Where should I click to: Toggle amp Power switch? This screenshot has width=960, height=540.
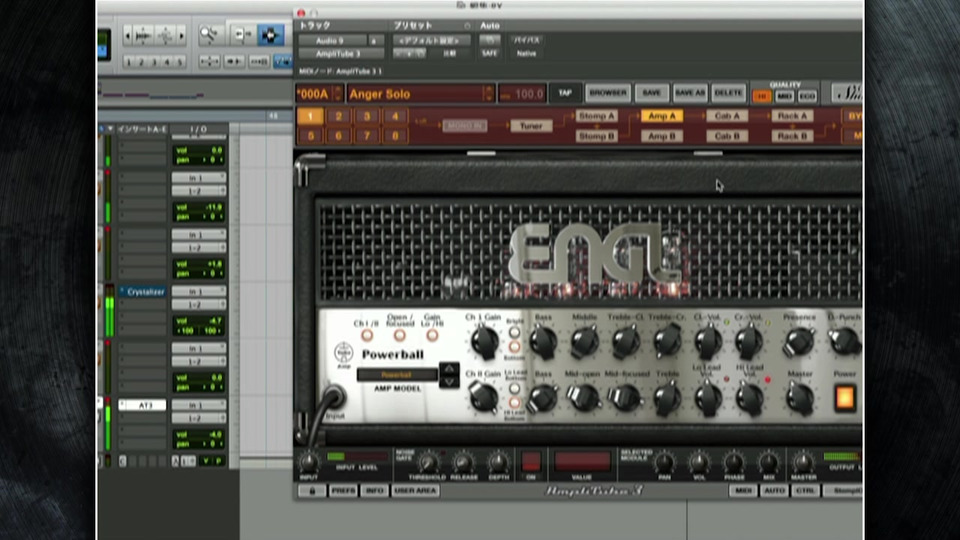tap(845, 398)
